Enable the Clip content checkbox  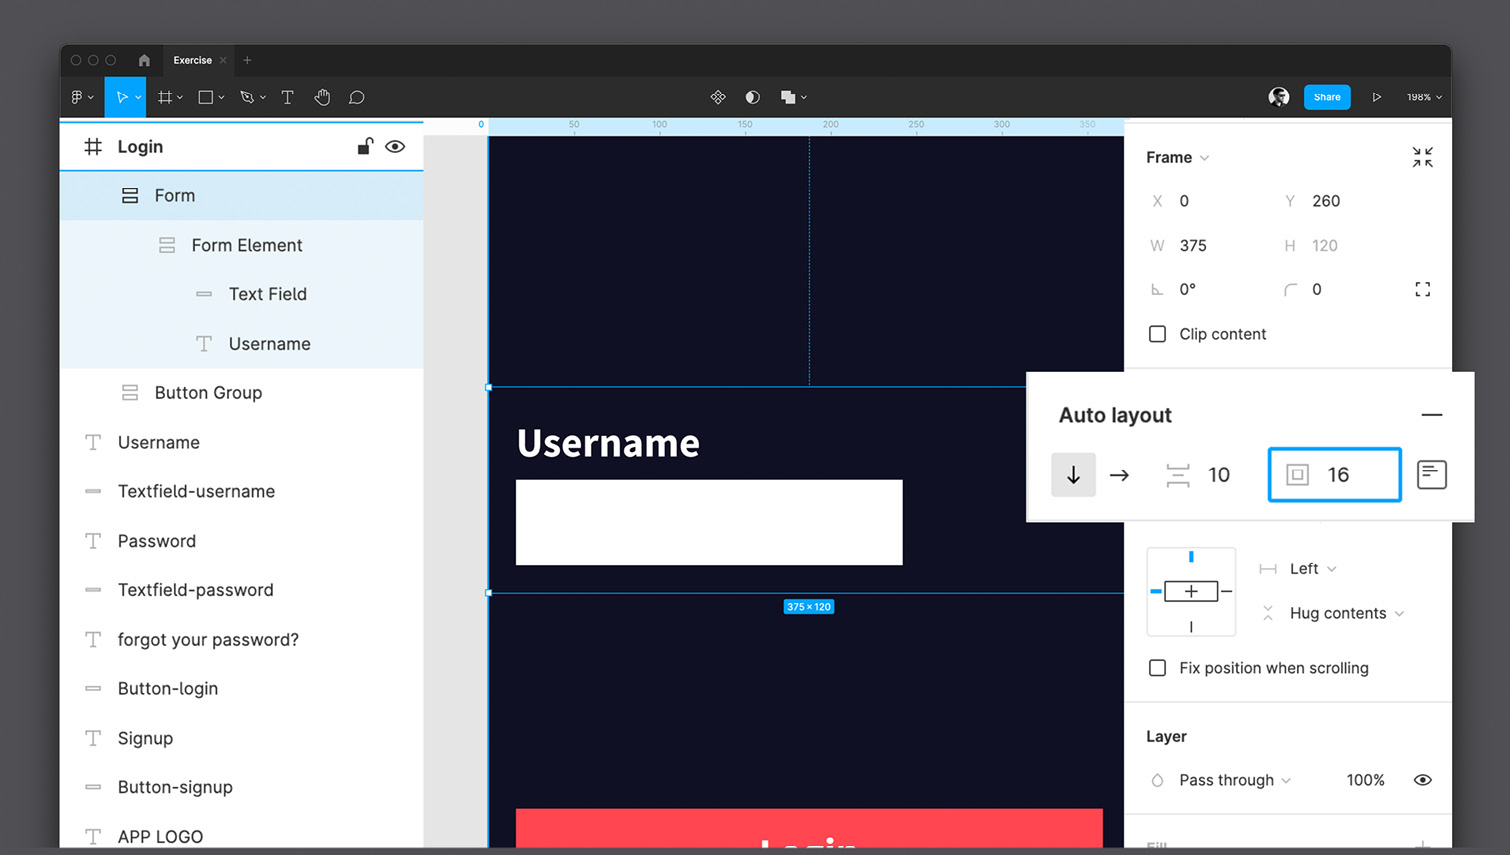click(x=1157, y=334)
